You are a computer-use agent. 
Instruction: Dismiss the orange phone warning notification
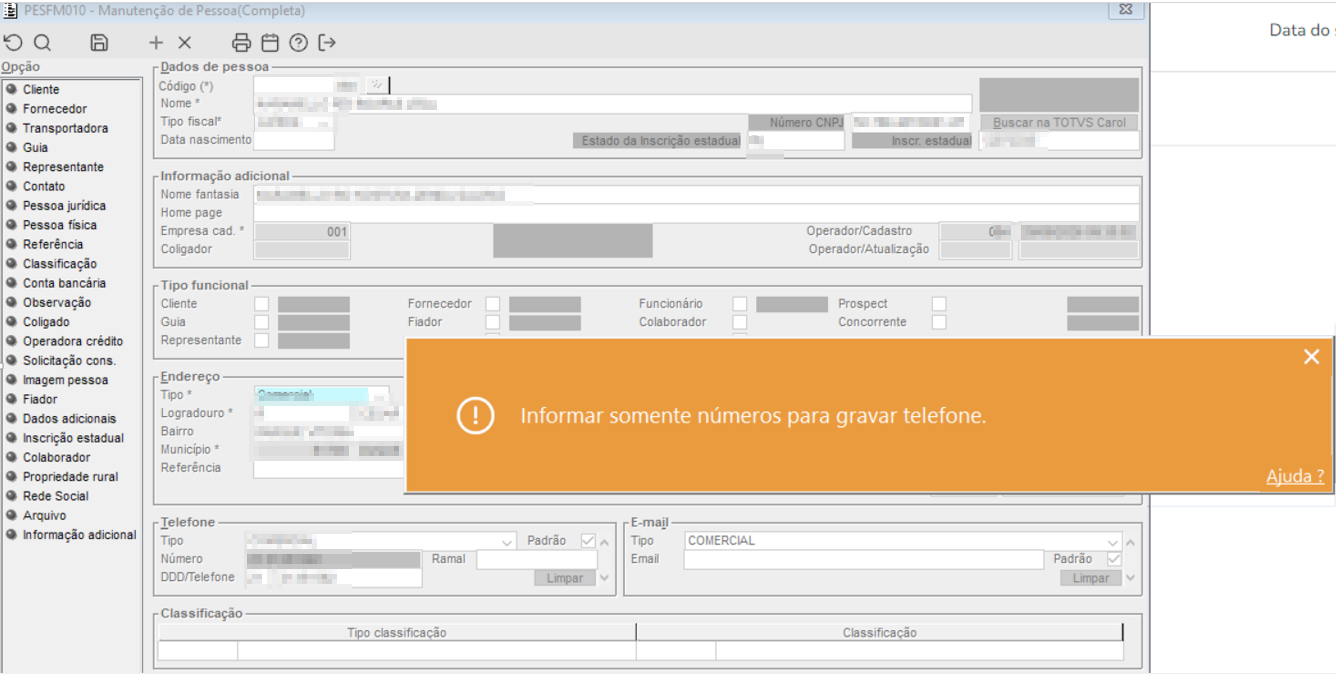pyautogui.click(x=1312, y=357)
